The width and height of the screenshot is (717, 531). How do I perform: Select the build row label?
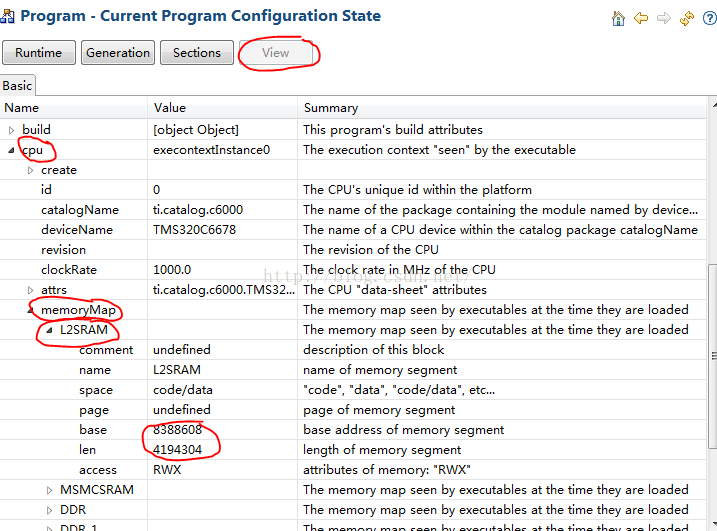(x=36, y=130)
